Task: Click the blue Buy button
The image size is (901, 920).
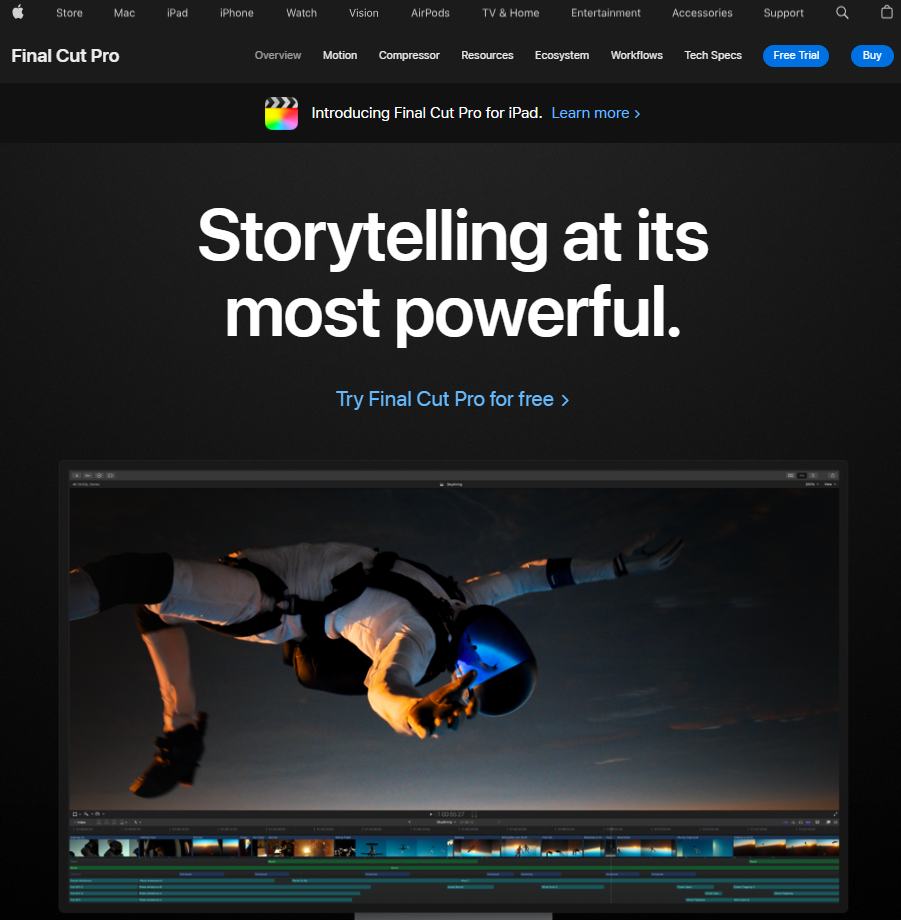Action: click(x=872, y=56)
